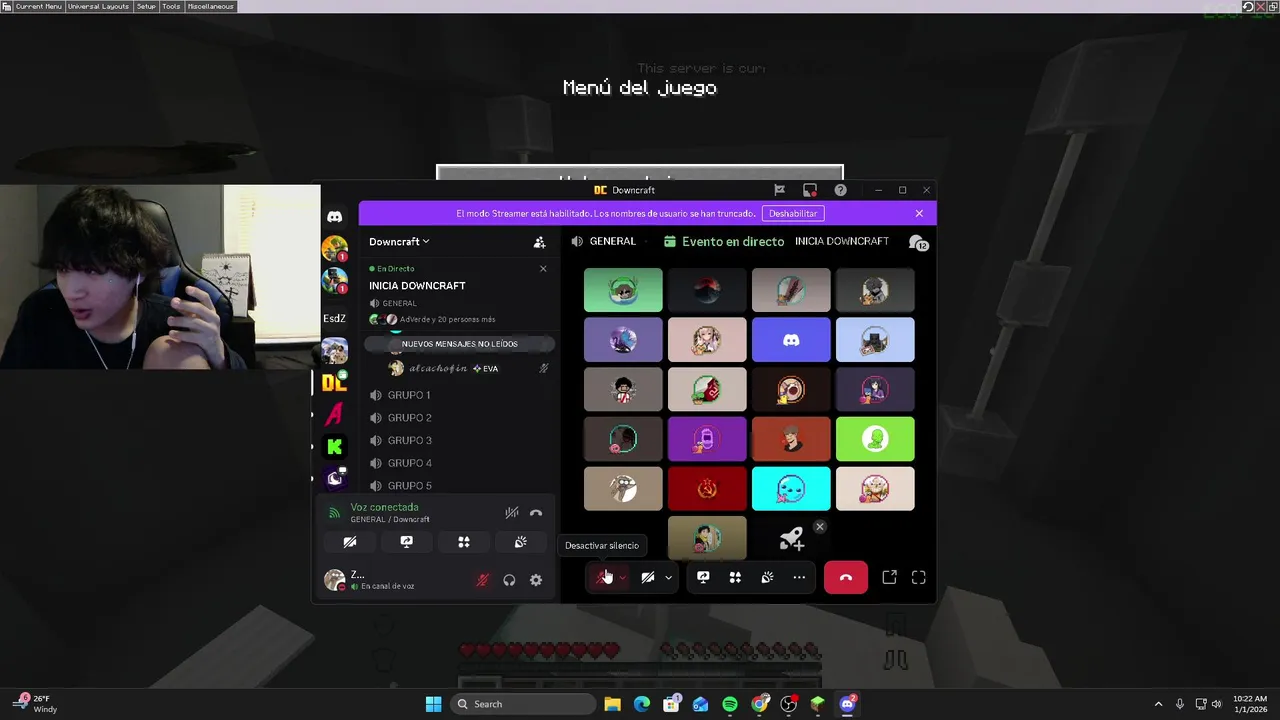The height and width of the screenshot is (720, 1280).
Task: Jump to NUEVOS MENSAJES NO LEÍDOS
Action: click(x=459, y=344)
